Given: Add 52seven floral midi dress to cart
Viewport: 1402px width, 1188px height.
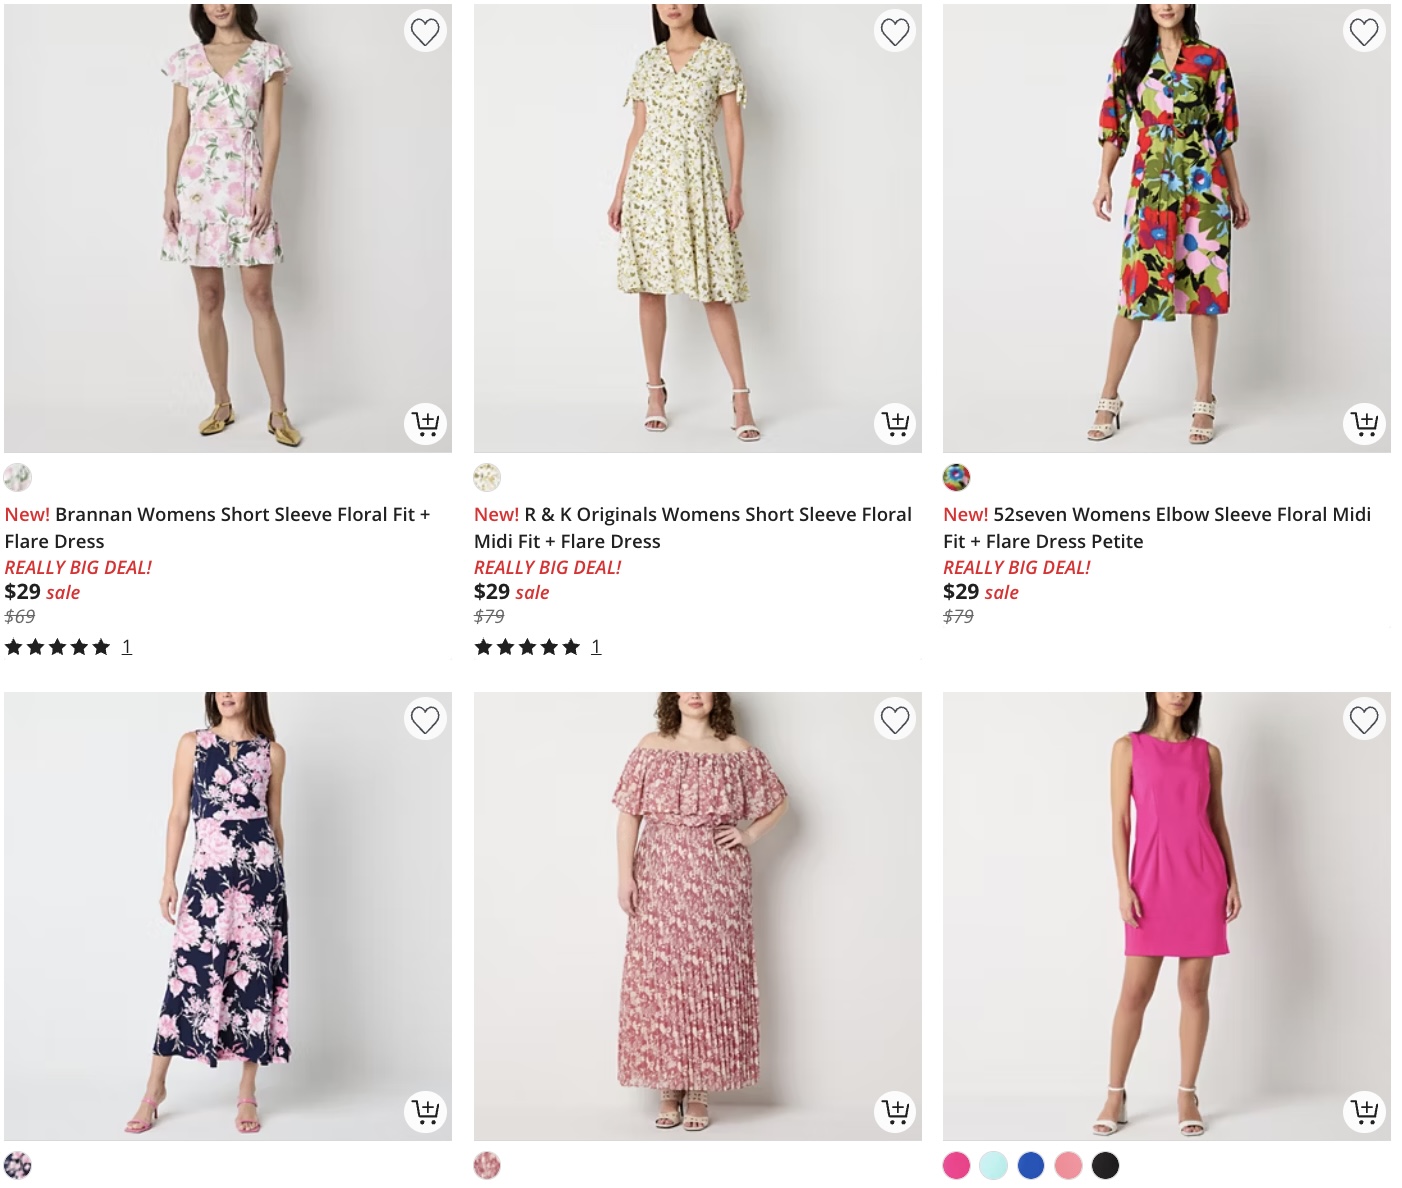Looking at the screenshot, I should (x=1364, y=424).
